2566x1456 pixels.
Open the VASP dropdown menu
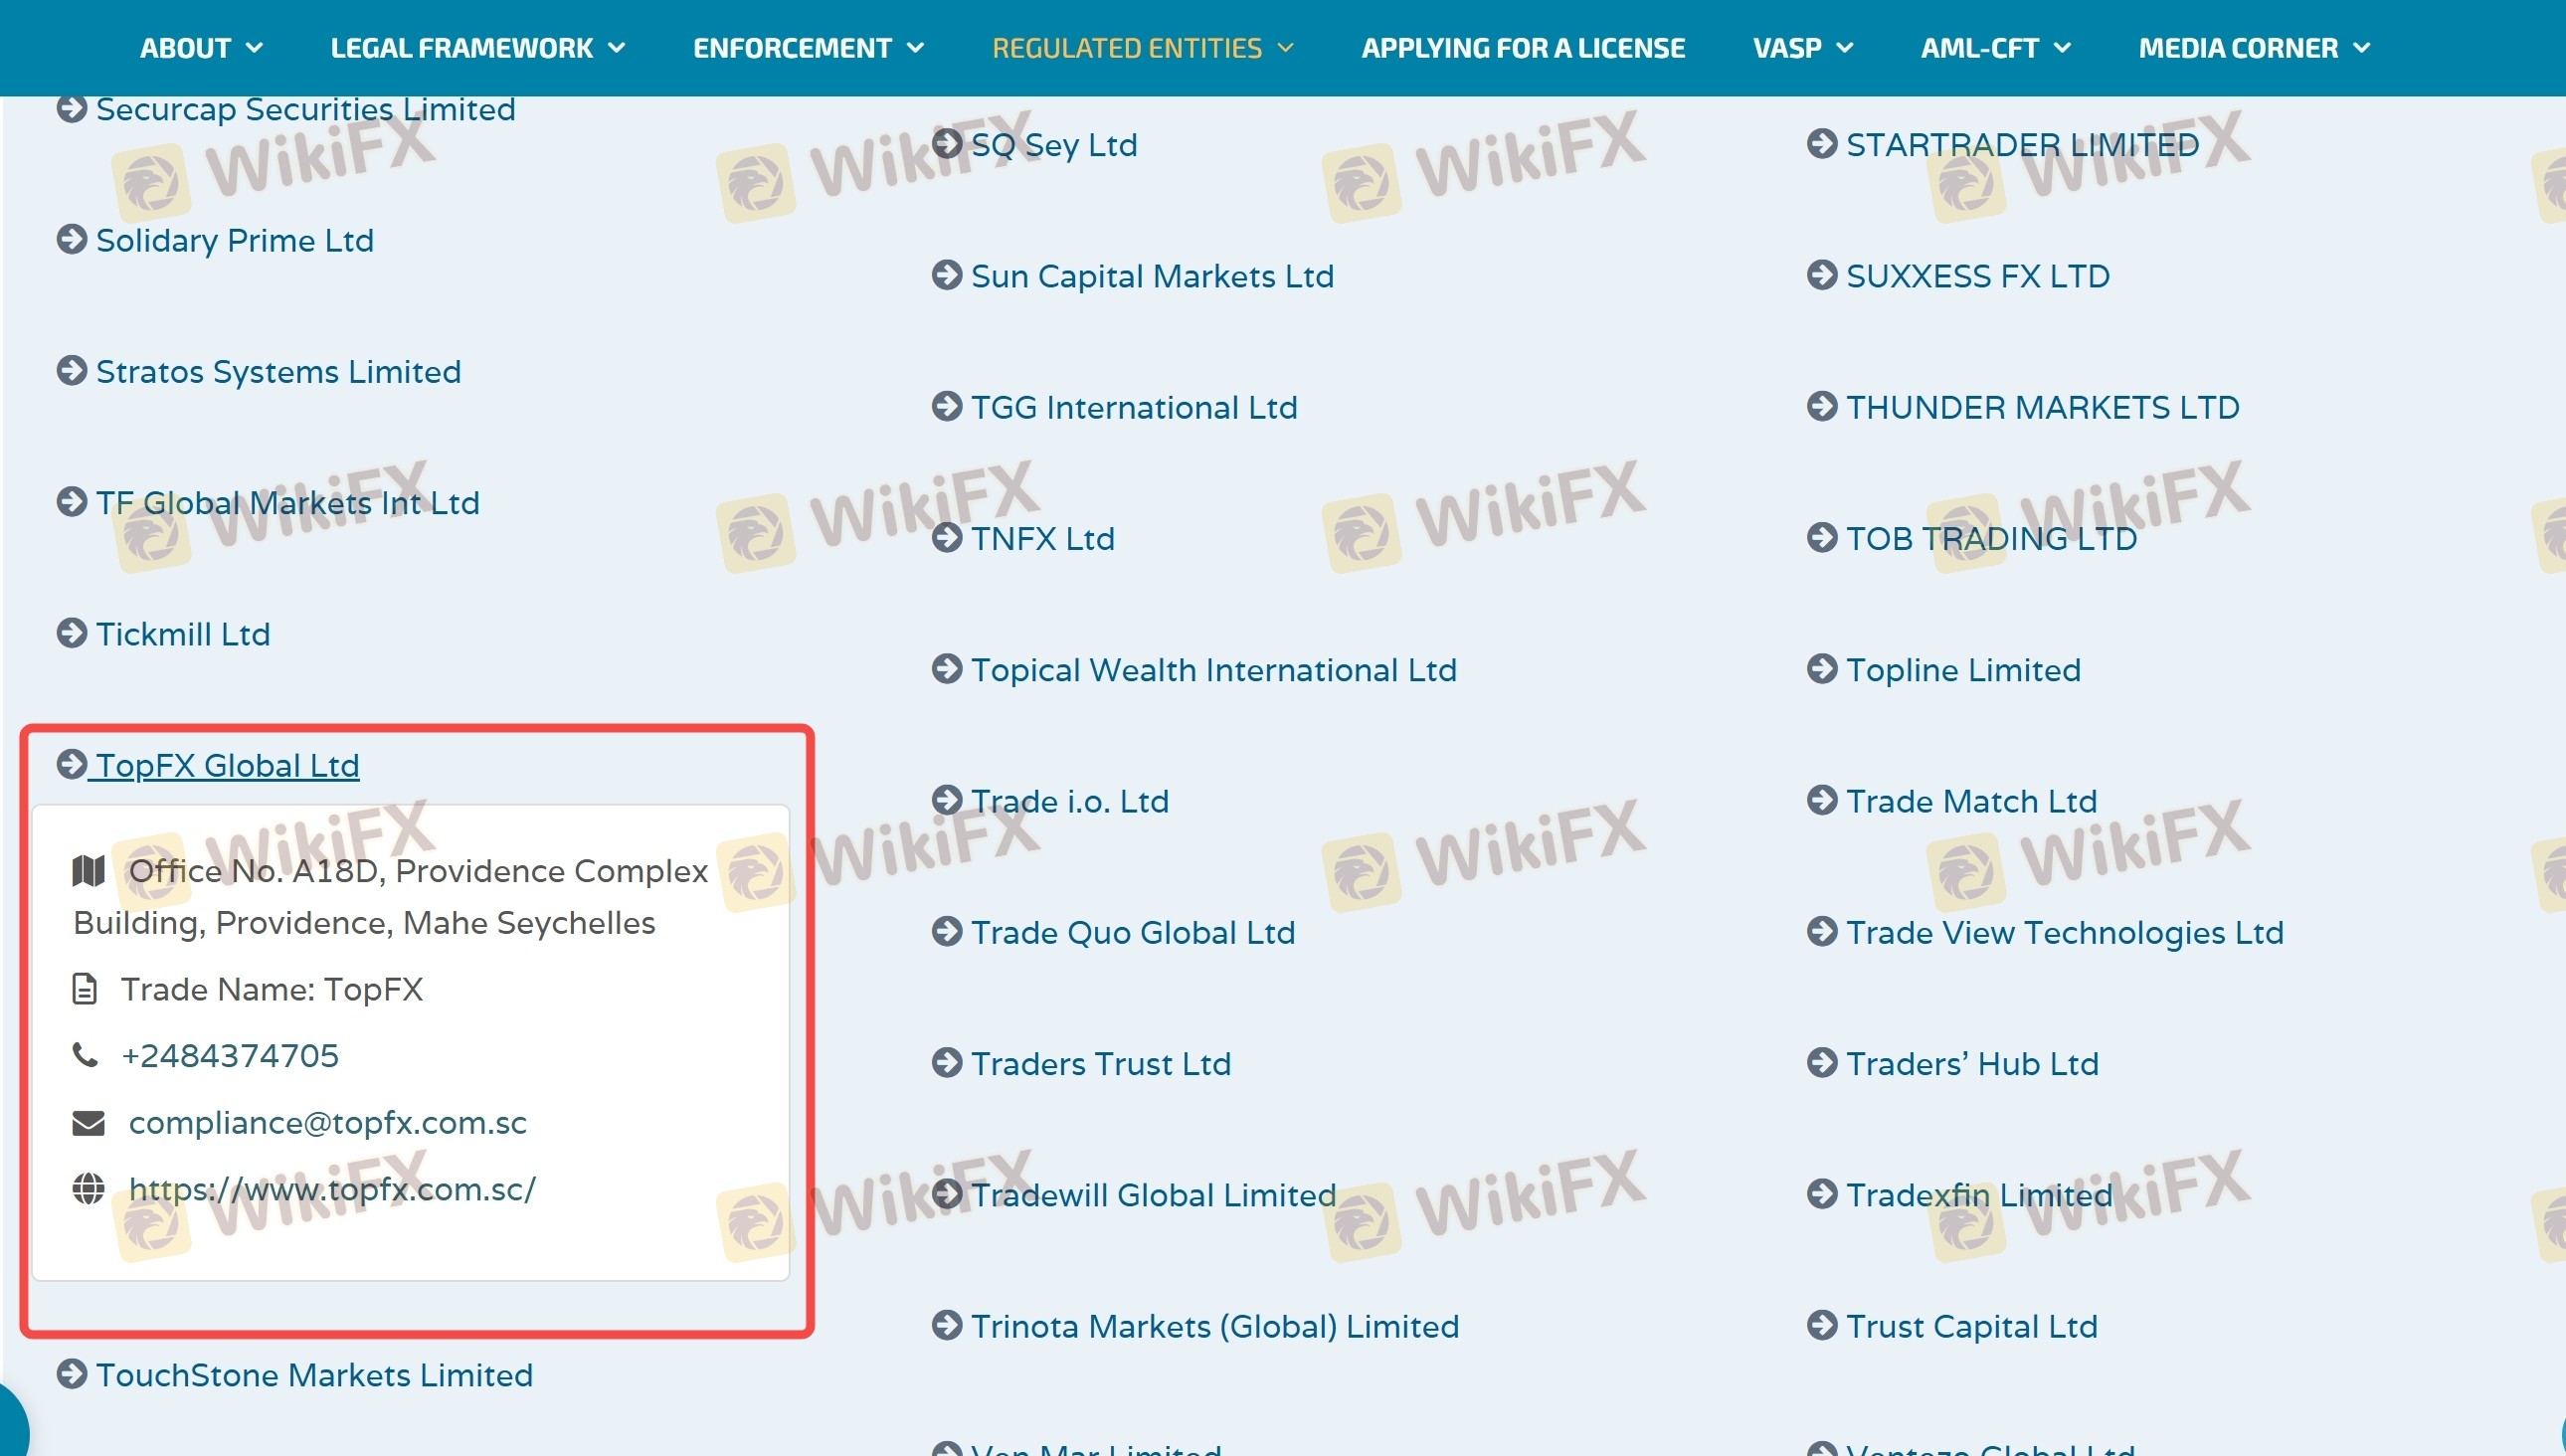[1802, 48]
